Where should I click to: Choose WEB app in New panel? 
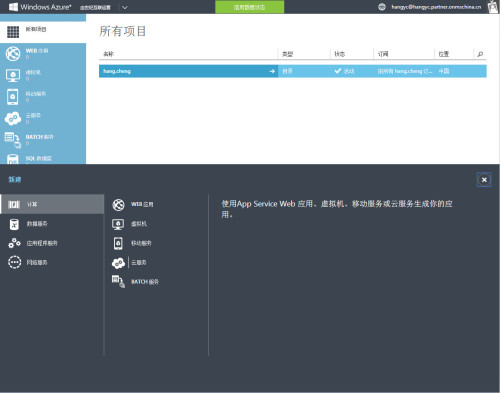click(142, 204)
